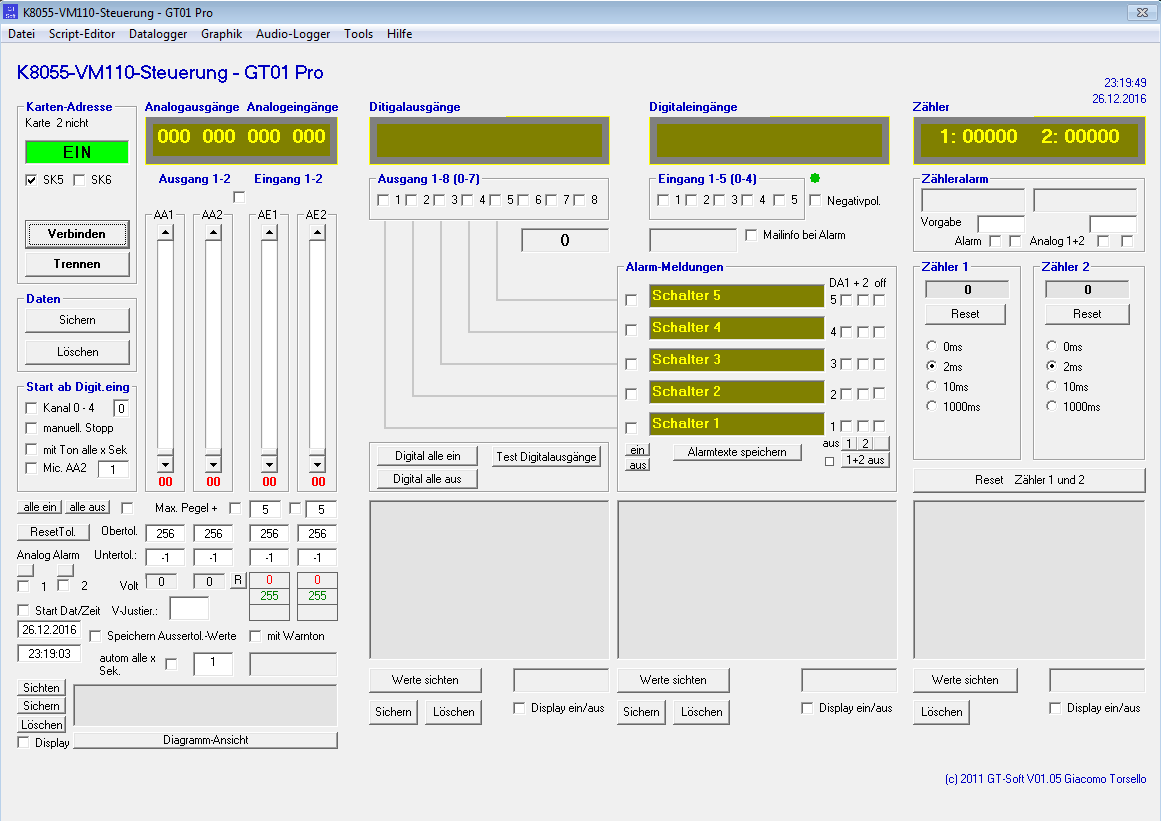Open the Hilfe menu
Image resolution: width=1161 pixels, height=821 pixels.
pyautogui.click(x=399, y=34)
